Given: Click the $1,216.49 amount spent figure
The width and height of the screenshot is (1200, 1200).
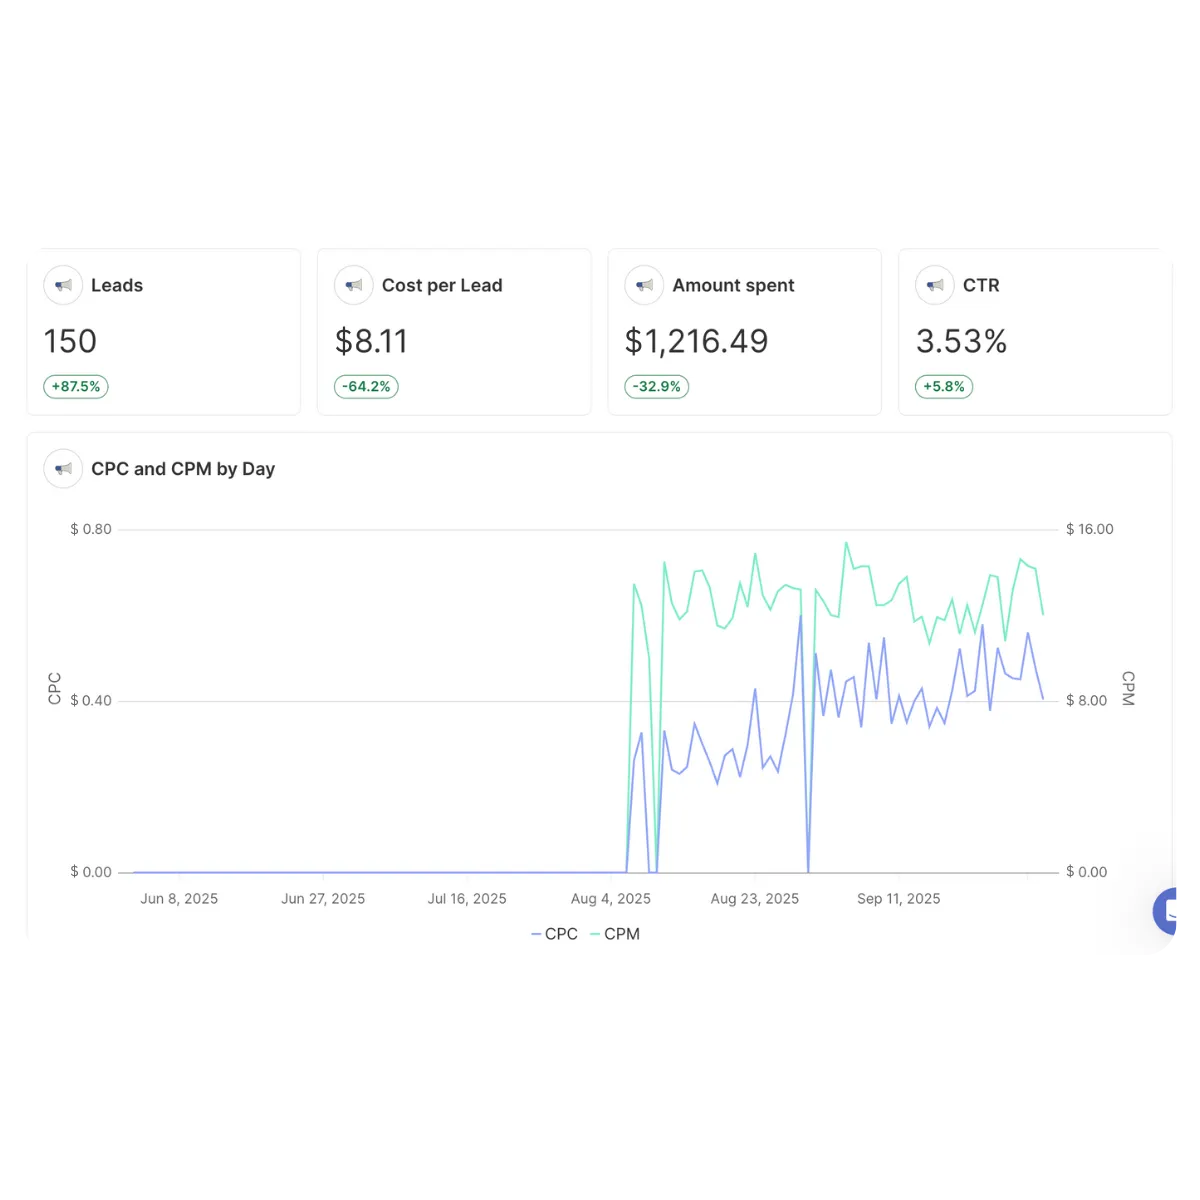Looking at the screenshot, I should (x=696, y=342).
